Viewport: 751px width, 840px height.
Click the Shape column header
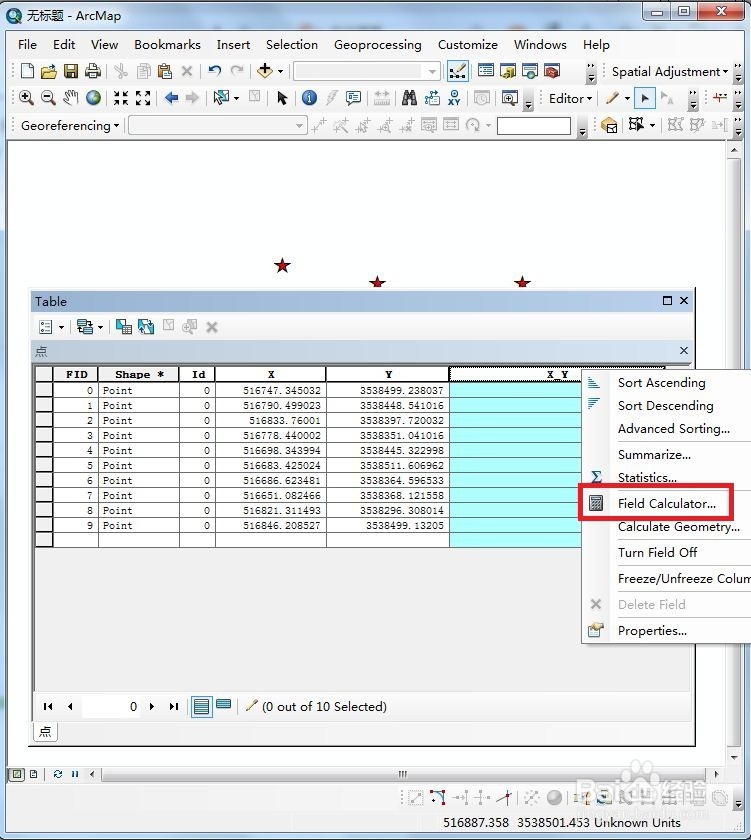139,374
